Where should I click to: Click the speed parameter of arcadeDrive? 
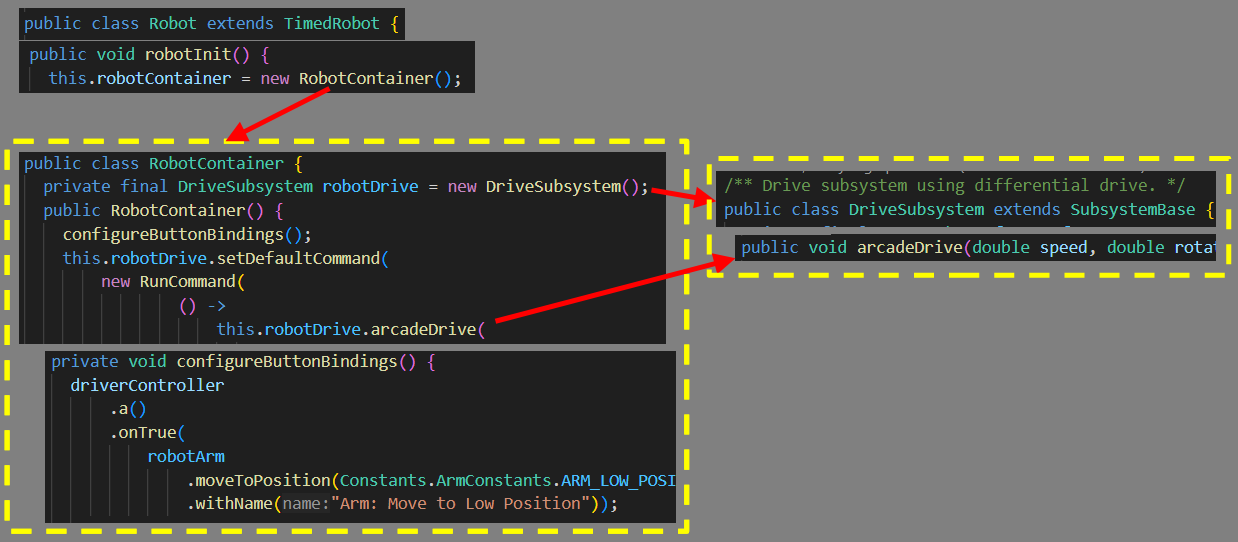click(x=1063, y=247)
